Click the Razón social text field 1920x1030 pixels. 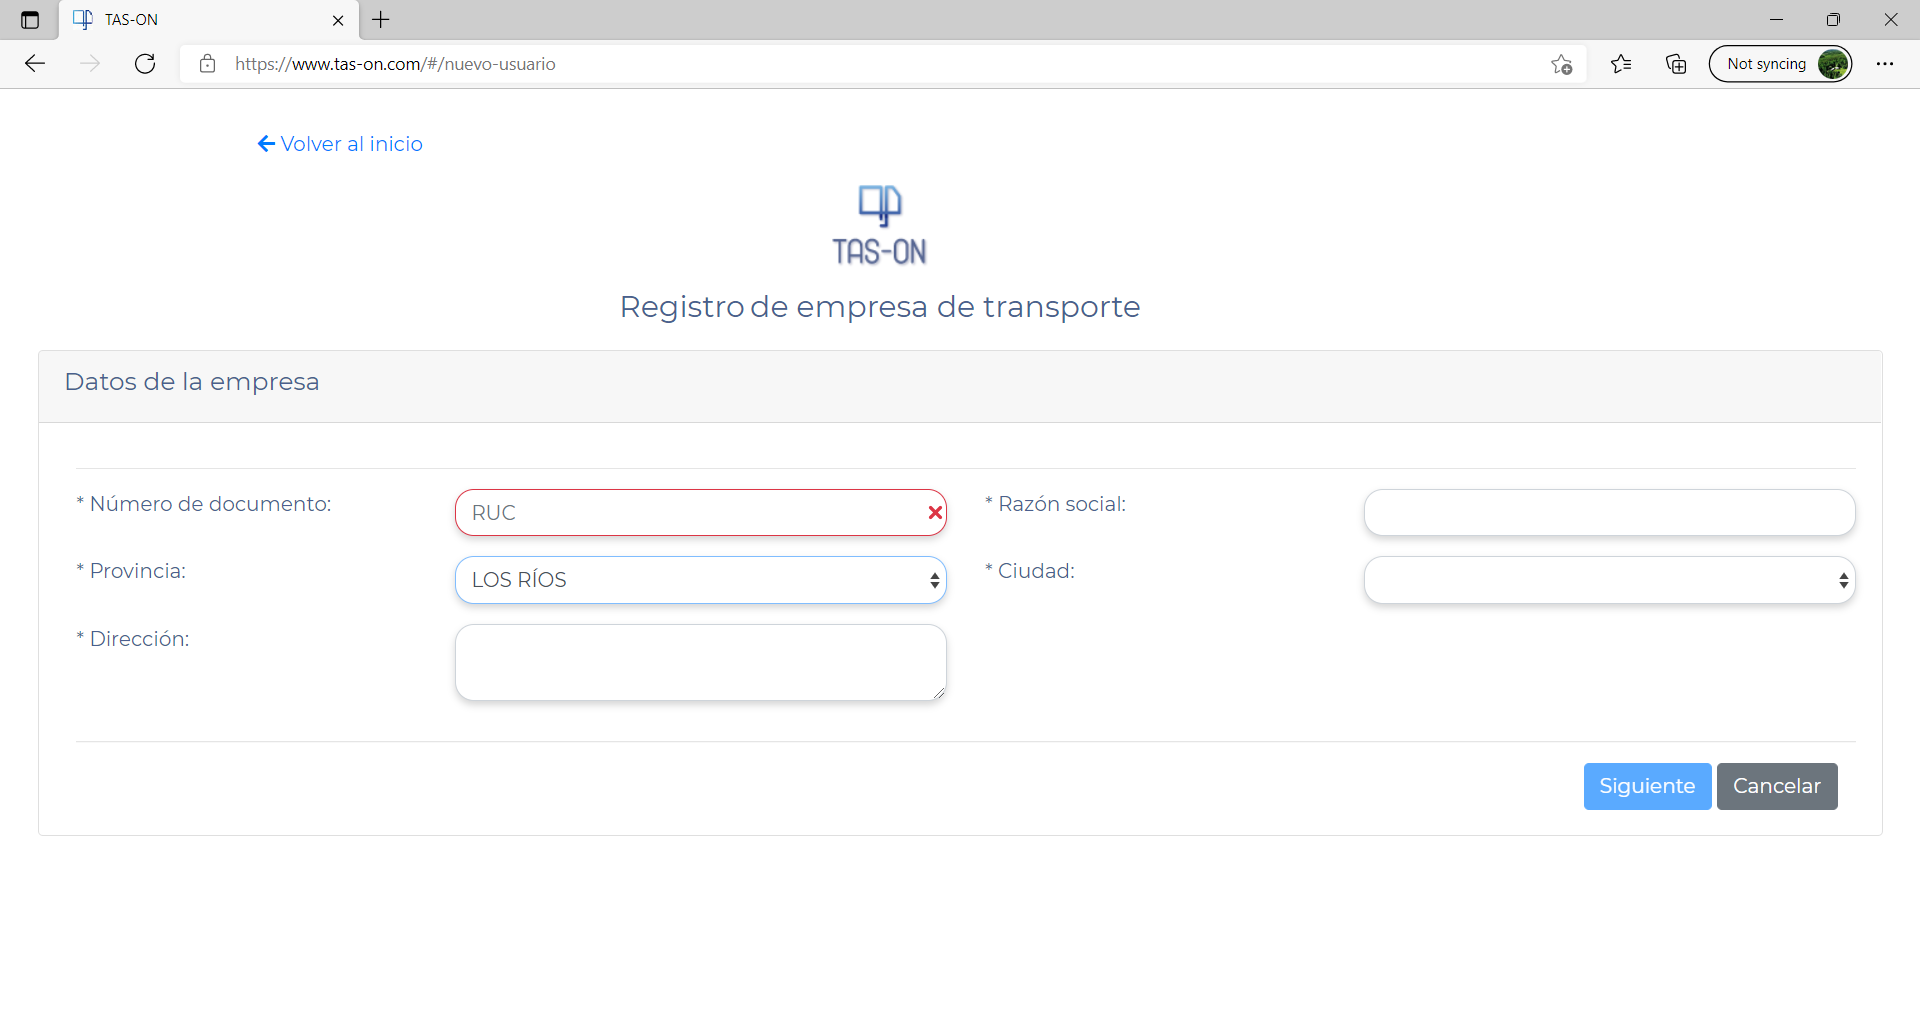pos(1609,513)
